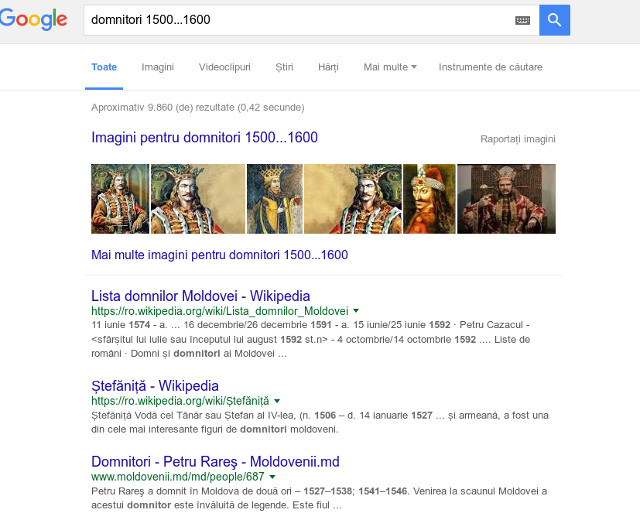This screenshot has height=520, width=640.
Task: Click inside the search query field
Action: pyautogui.click(x=300, y=20)
